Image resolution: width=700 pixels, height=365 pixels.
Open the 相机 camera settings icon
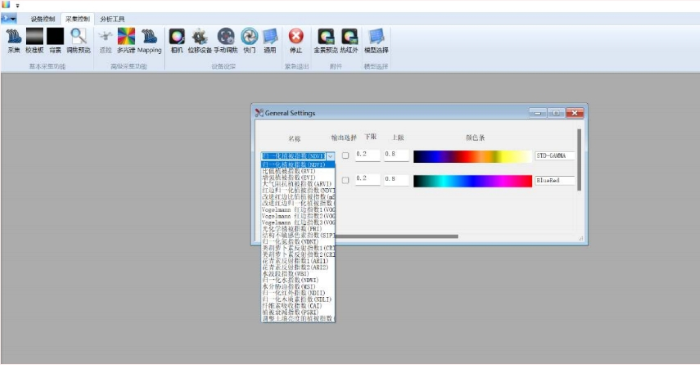177,40
